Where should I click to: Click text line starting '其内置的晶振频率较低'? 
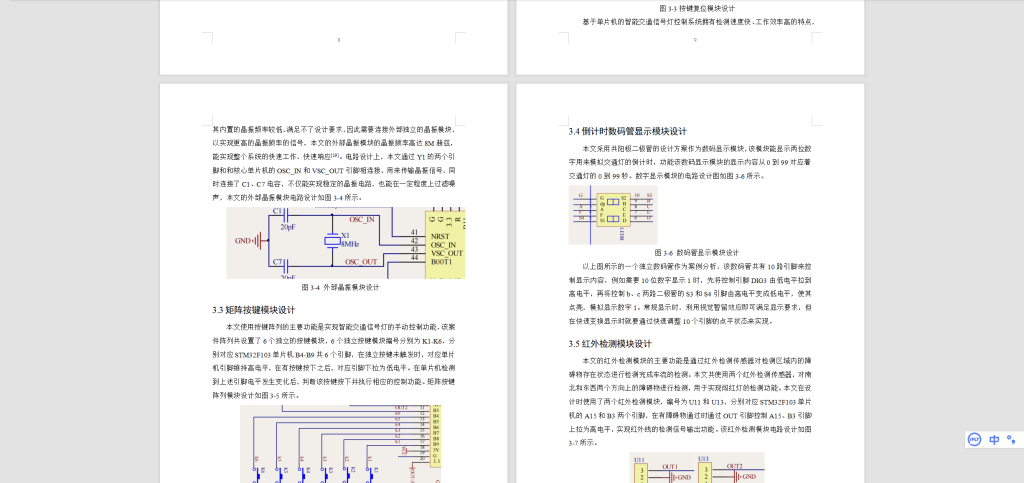[x=334, y=129]
